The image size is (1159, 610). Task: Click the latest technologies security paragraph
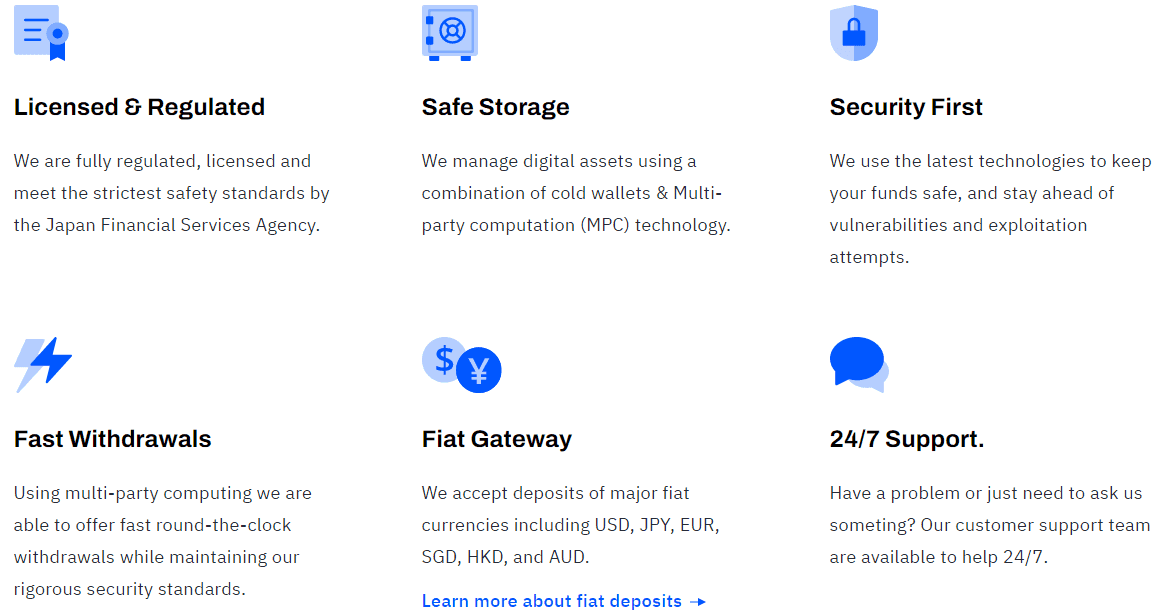click(990, 209)
